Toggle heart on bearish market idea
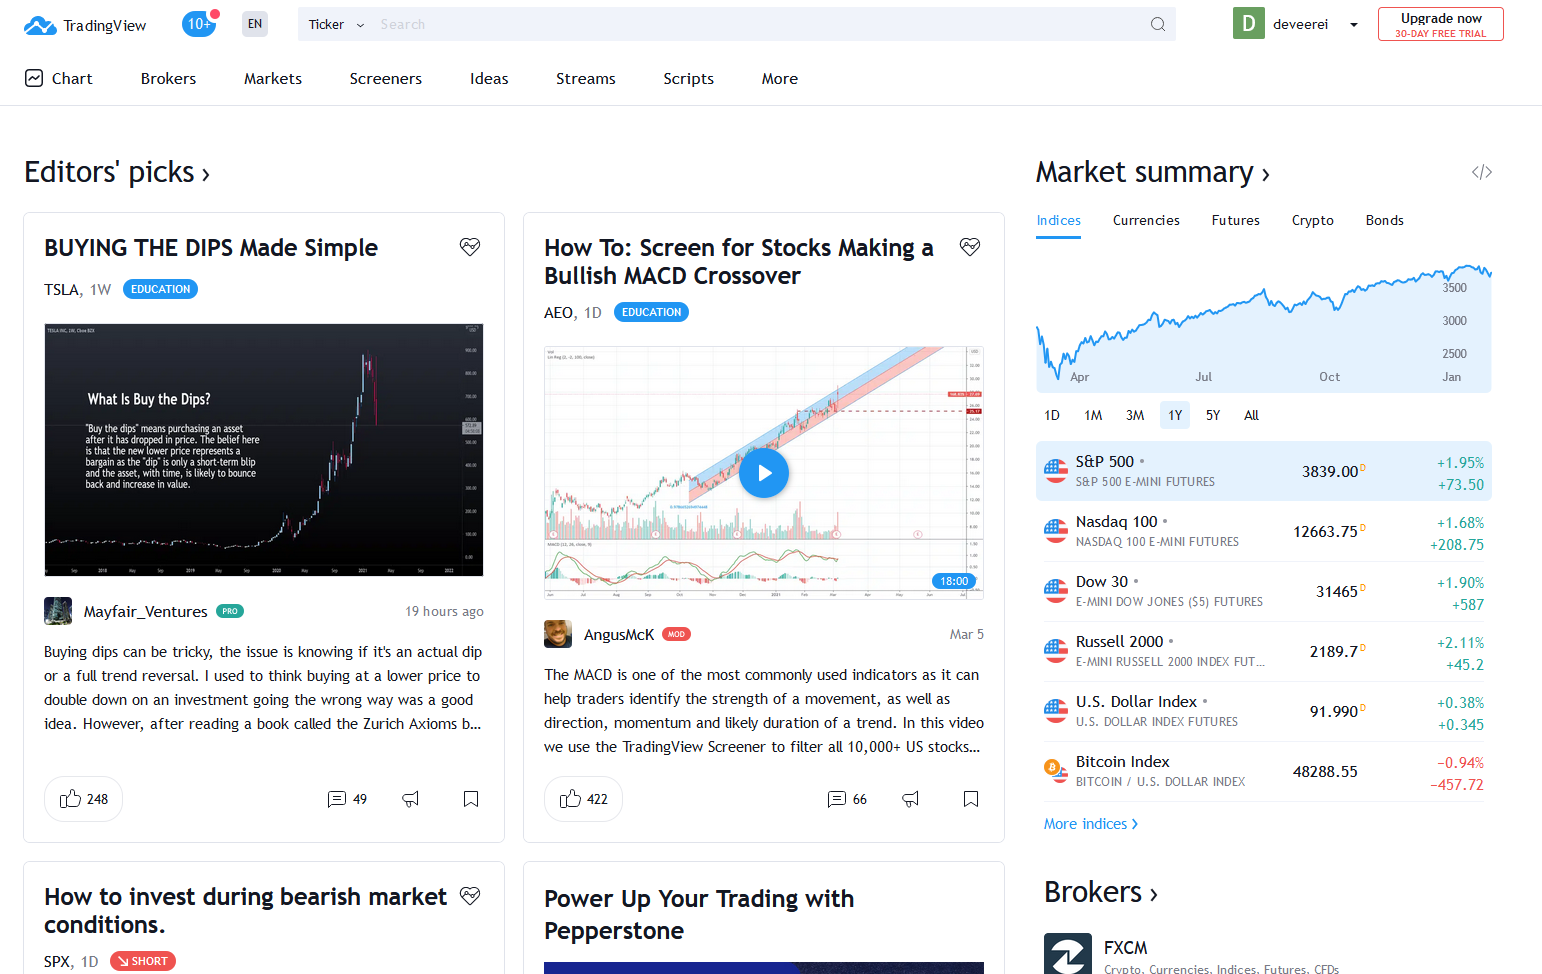 coord(470,896)
